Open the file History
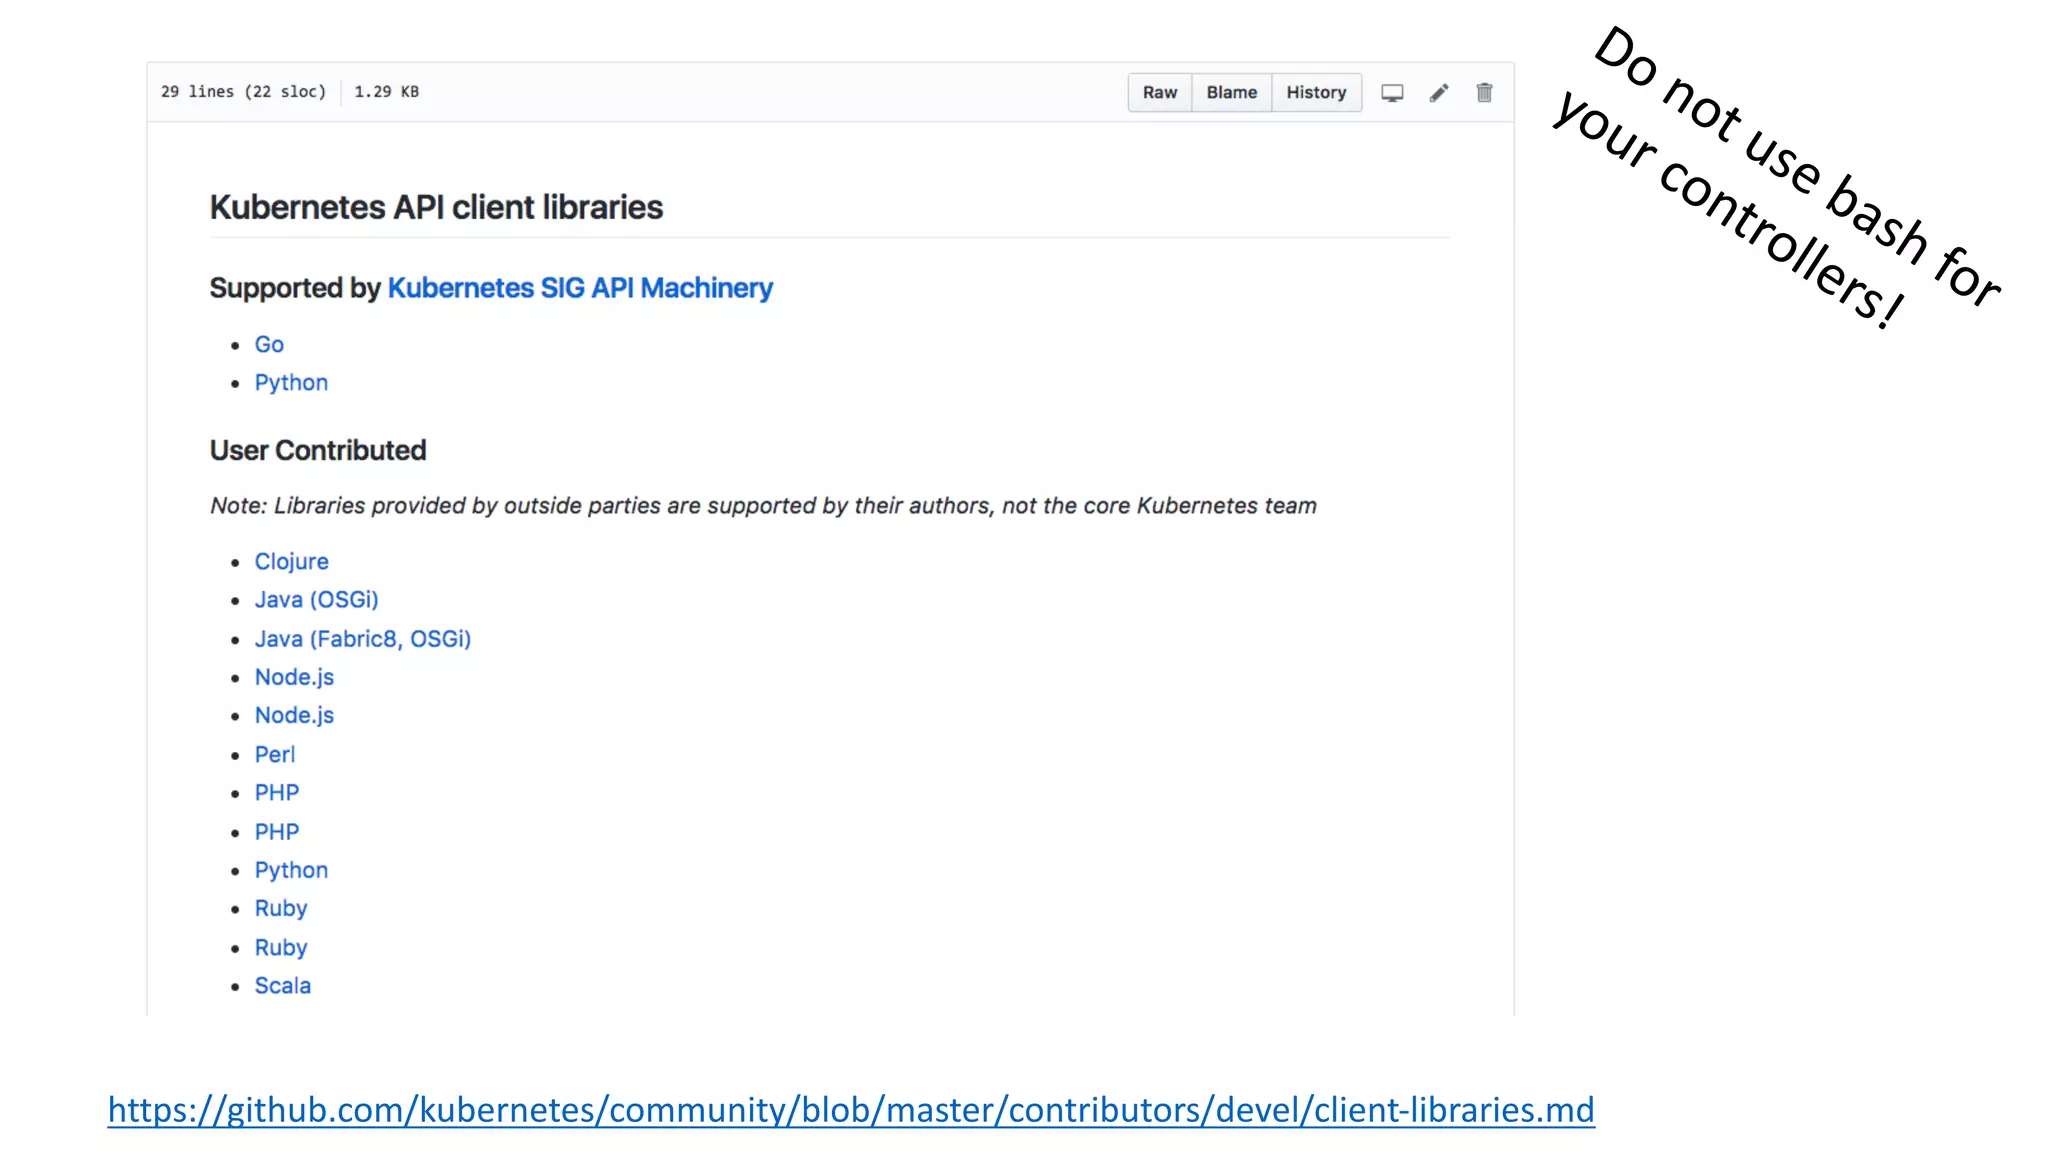 [1316, 93]
